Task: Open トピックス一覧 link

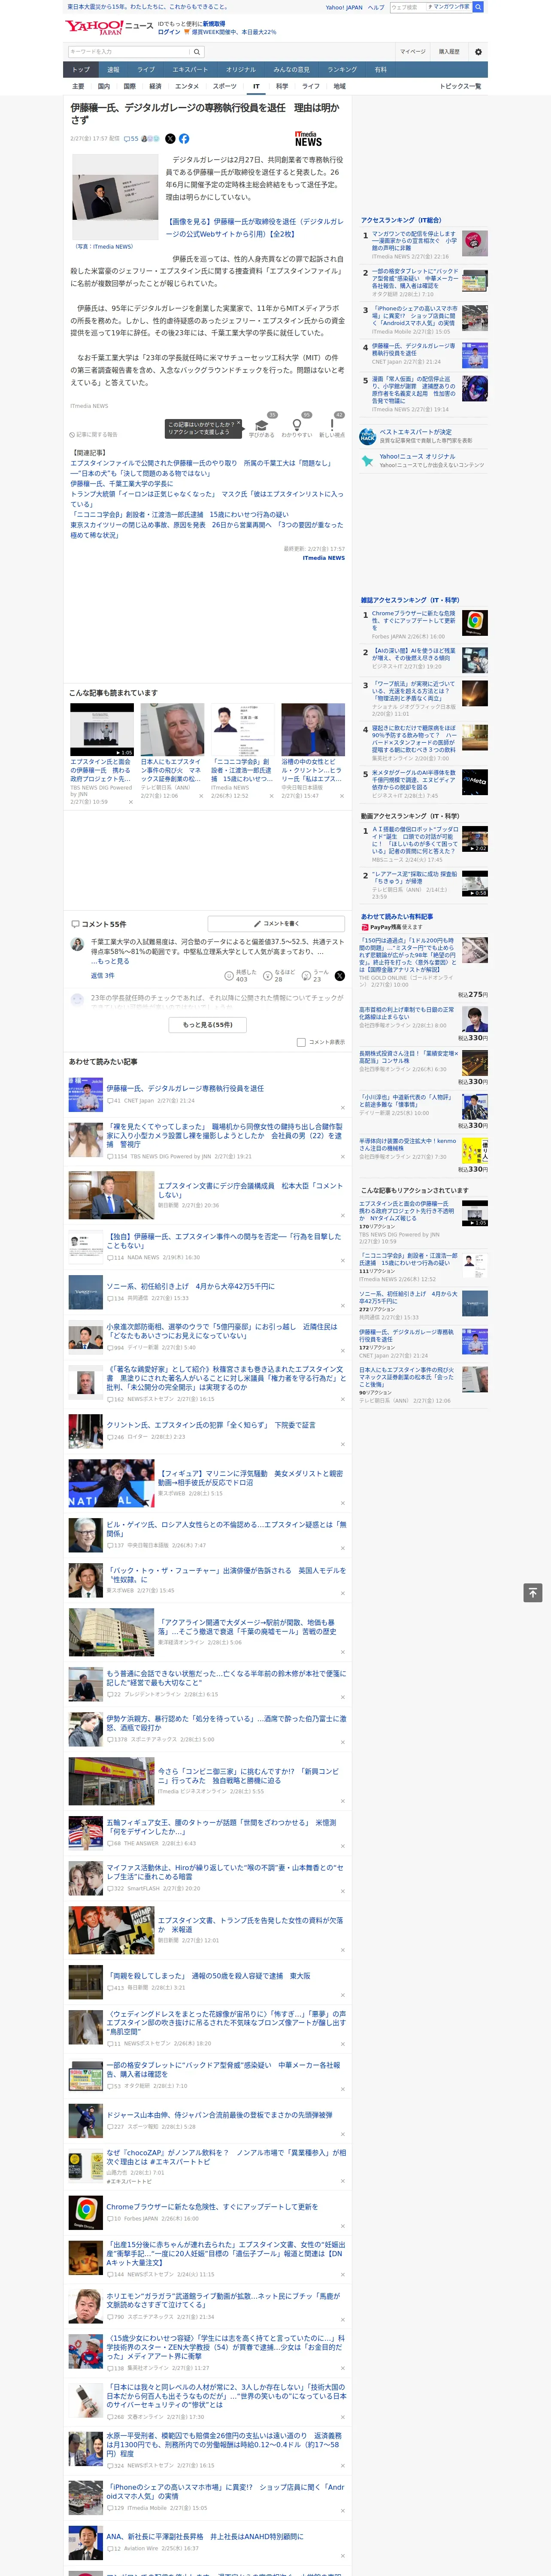Action: coord(460,86)
